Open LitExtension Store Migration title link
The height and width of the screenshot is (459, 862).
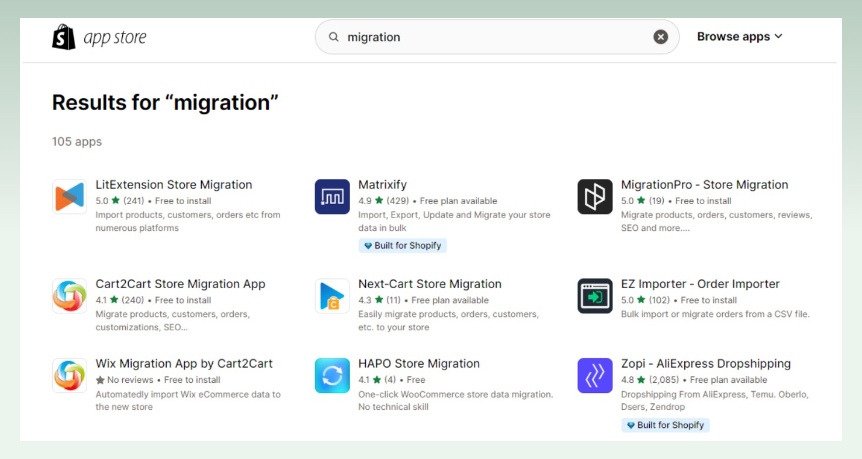(174, 185)
